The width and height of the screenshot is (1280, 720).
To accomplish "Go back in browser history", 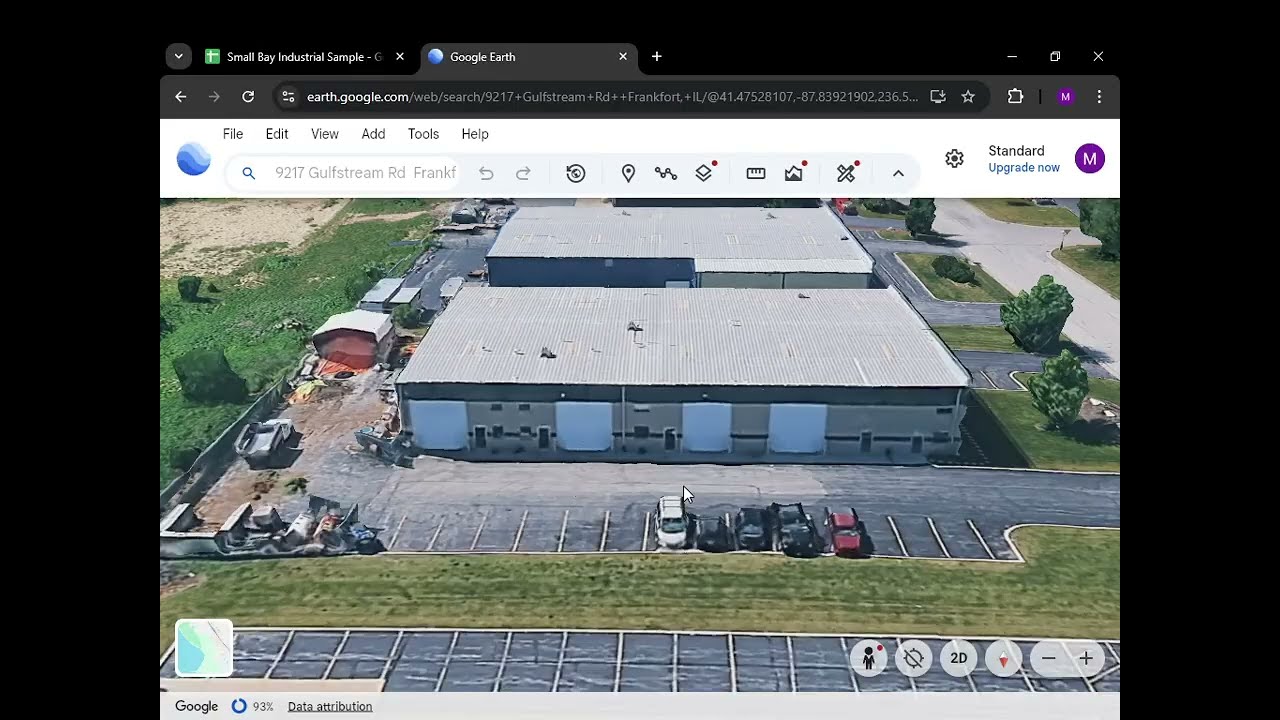I will [180, 97].
